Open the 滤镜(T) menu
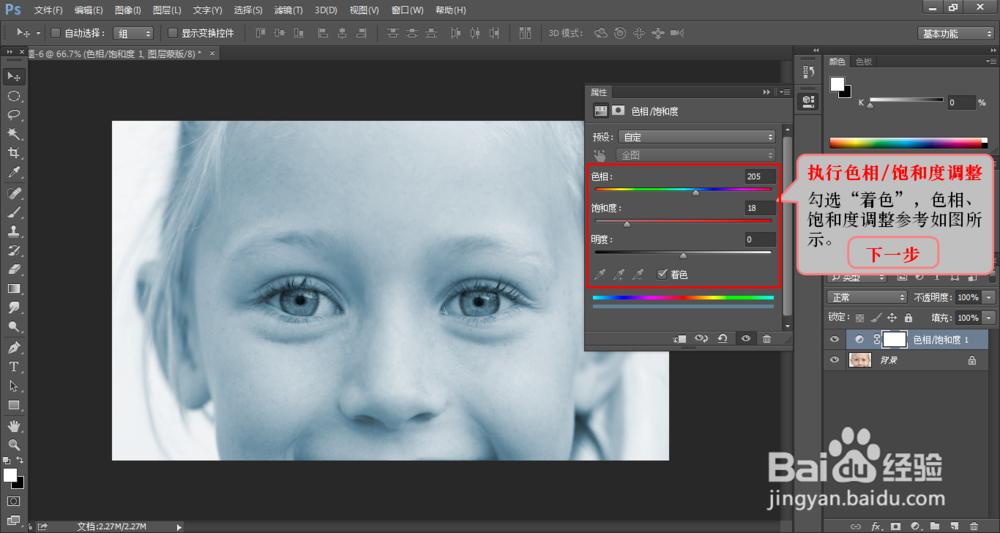The height and width of the screenshot is (533, 1000). point(288,10)
